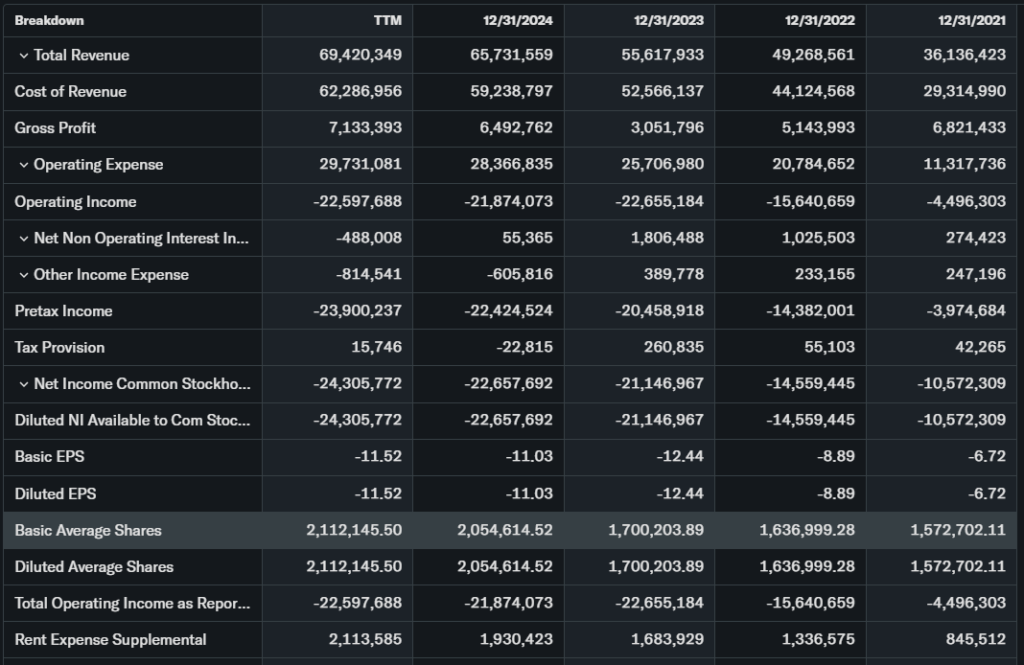
Task: Click the 12/31/2021 column header
Action: pyautogui.click(x=970, y=20)
